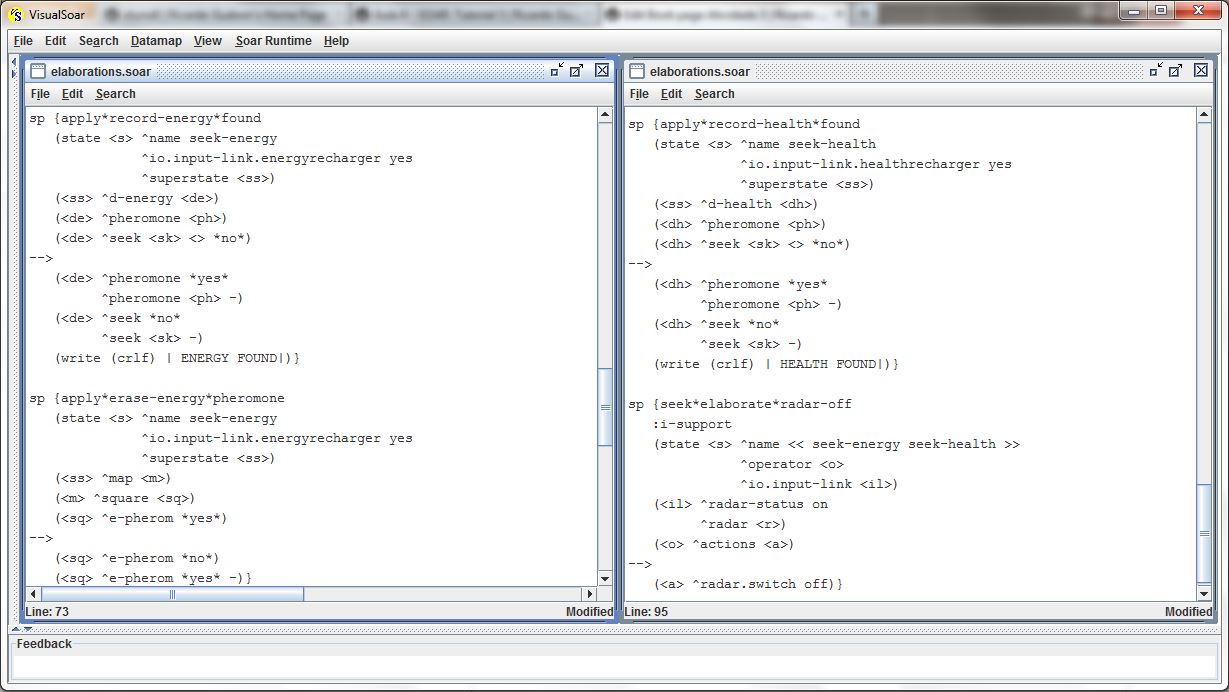This screenshot has height=692, width=1229.
Task: Iconify the left elaborations.soar editor frame
Action: pyautogui.click(x=556, y=70)
